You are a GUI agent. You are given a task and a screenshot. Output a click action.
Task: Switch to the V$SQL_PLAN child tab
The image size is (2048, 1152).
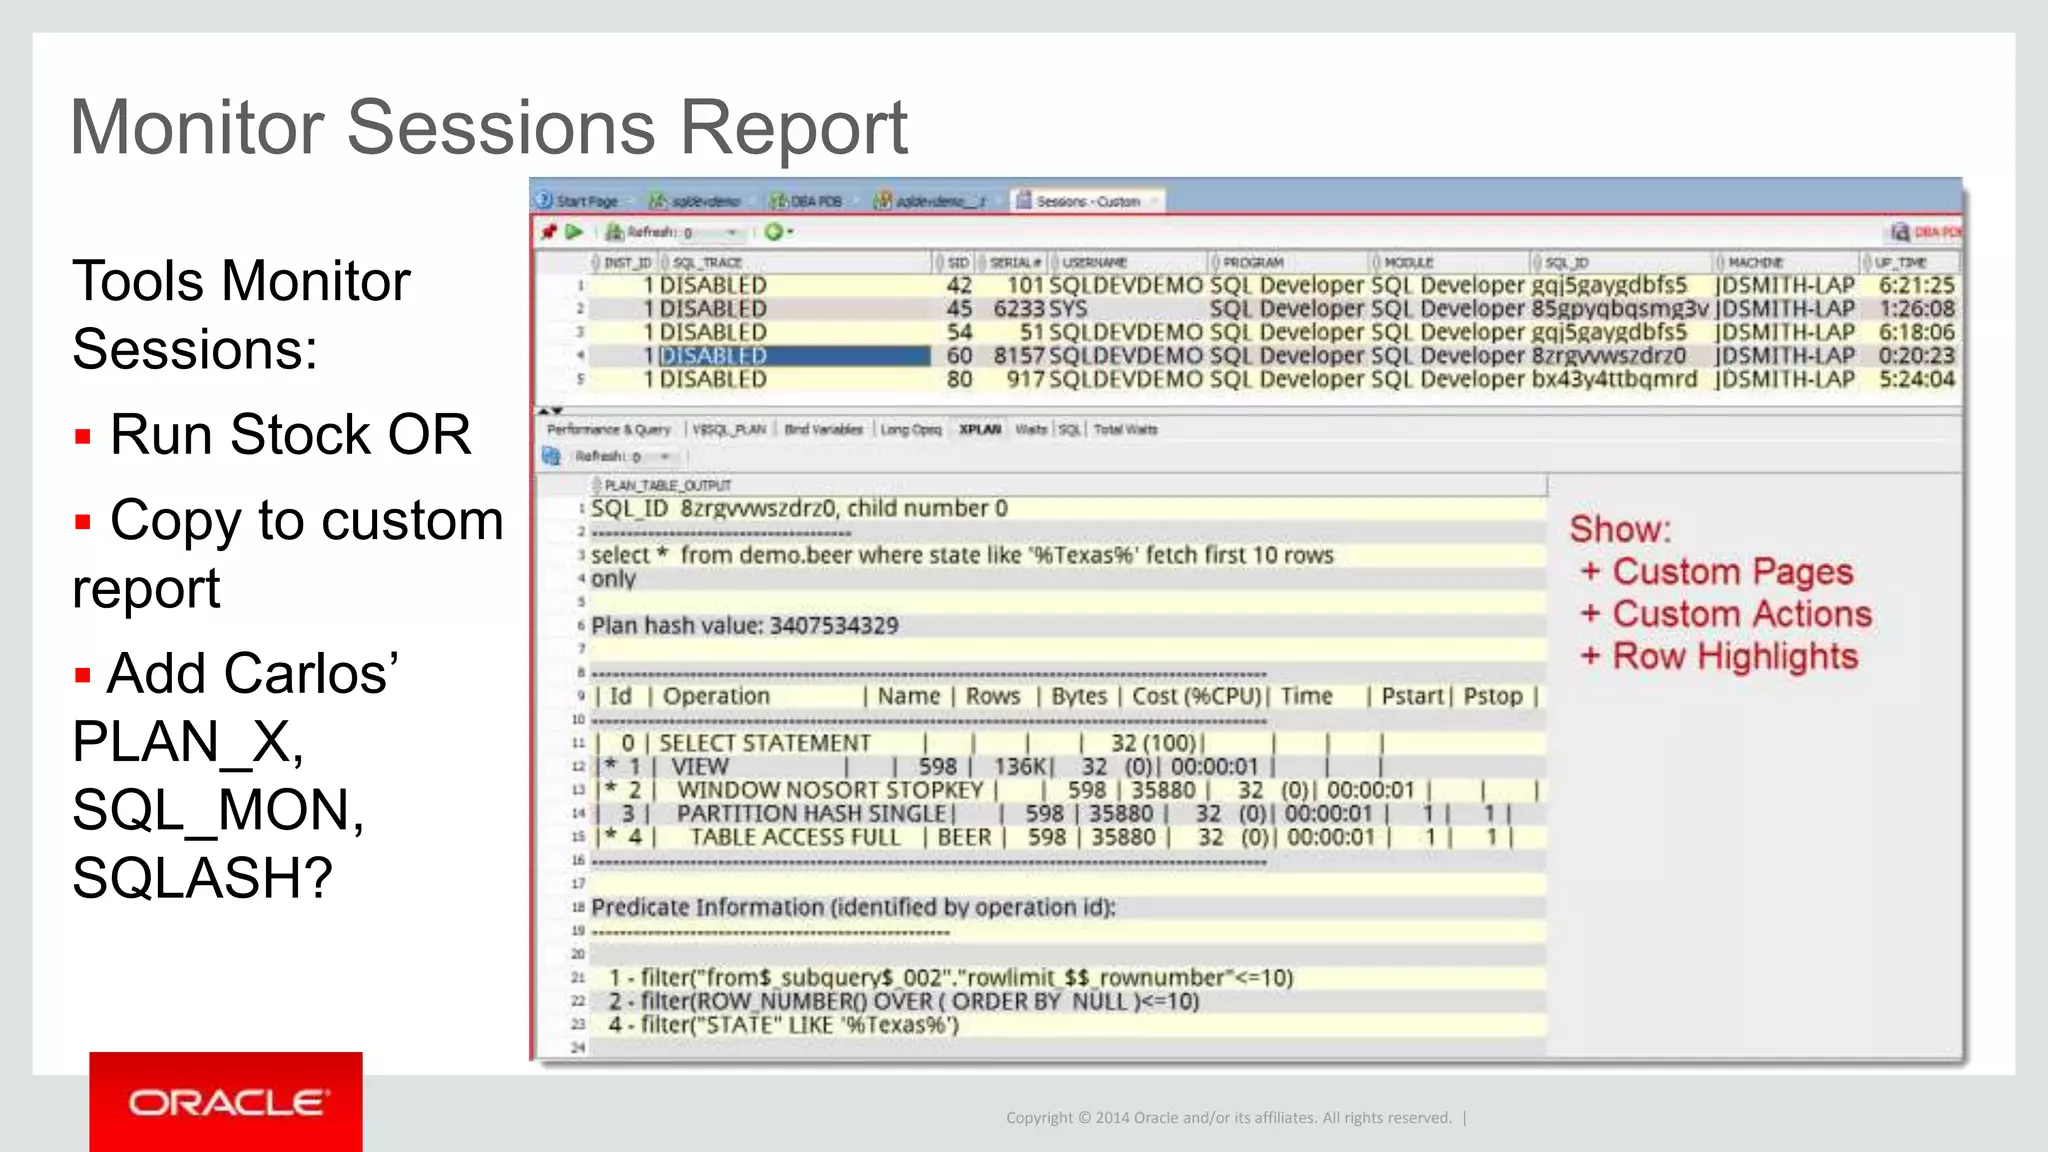coord(729,429)
